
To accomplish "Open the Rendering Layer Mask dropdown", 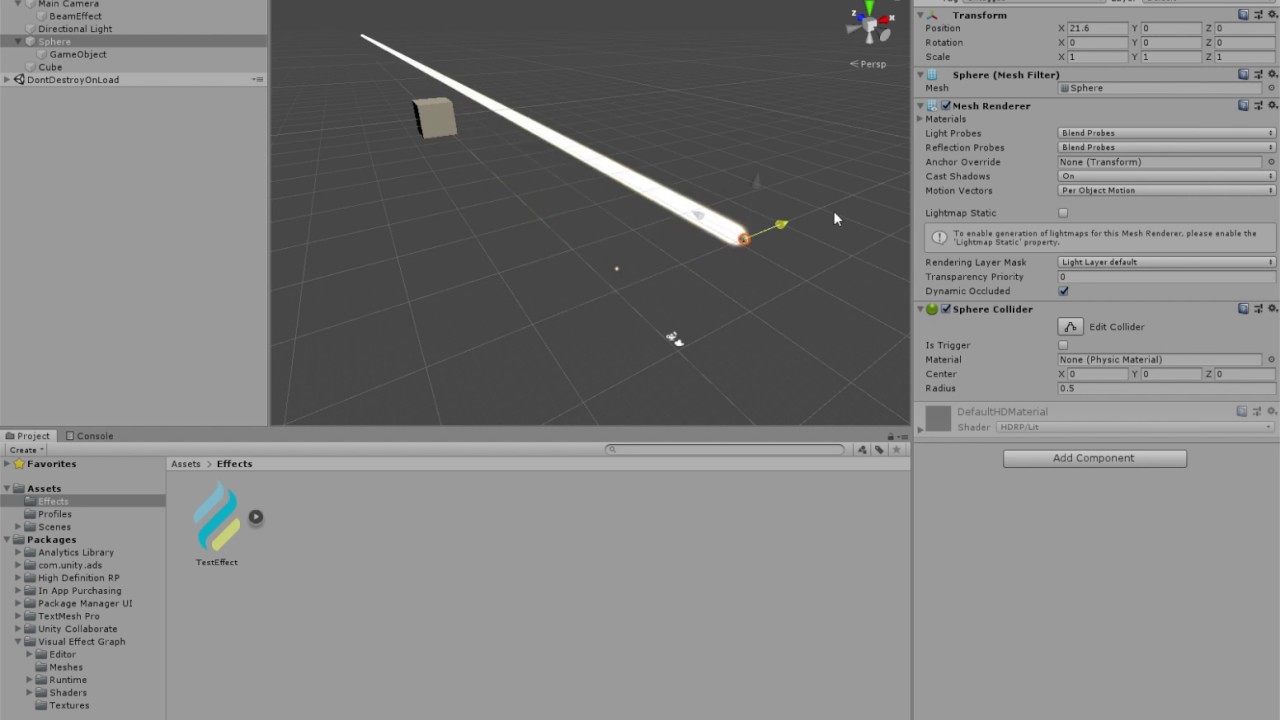I will point(1167,262).
